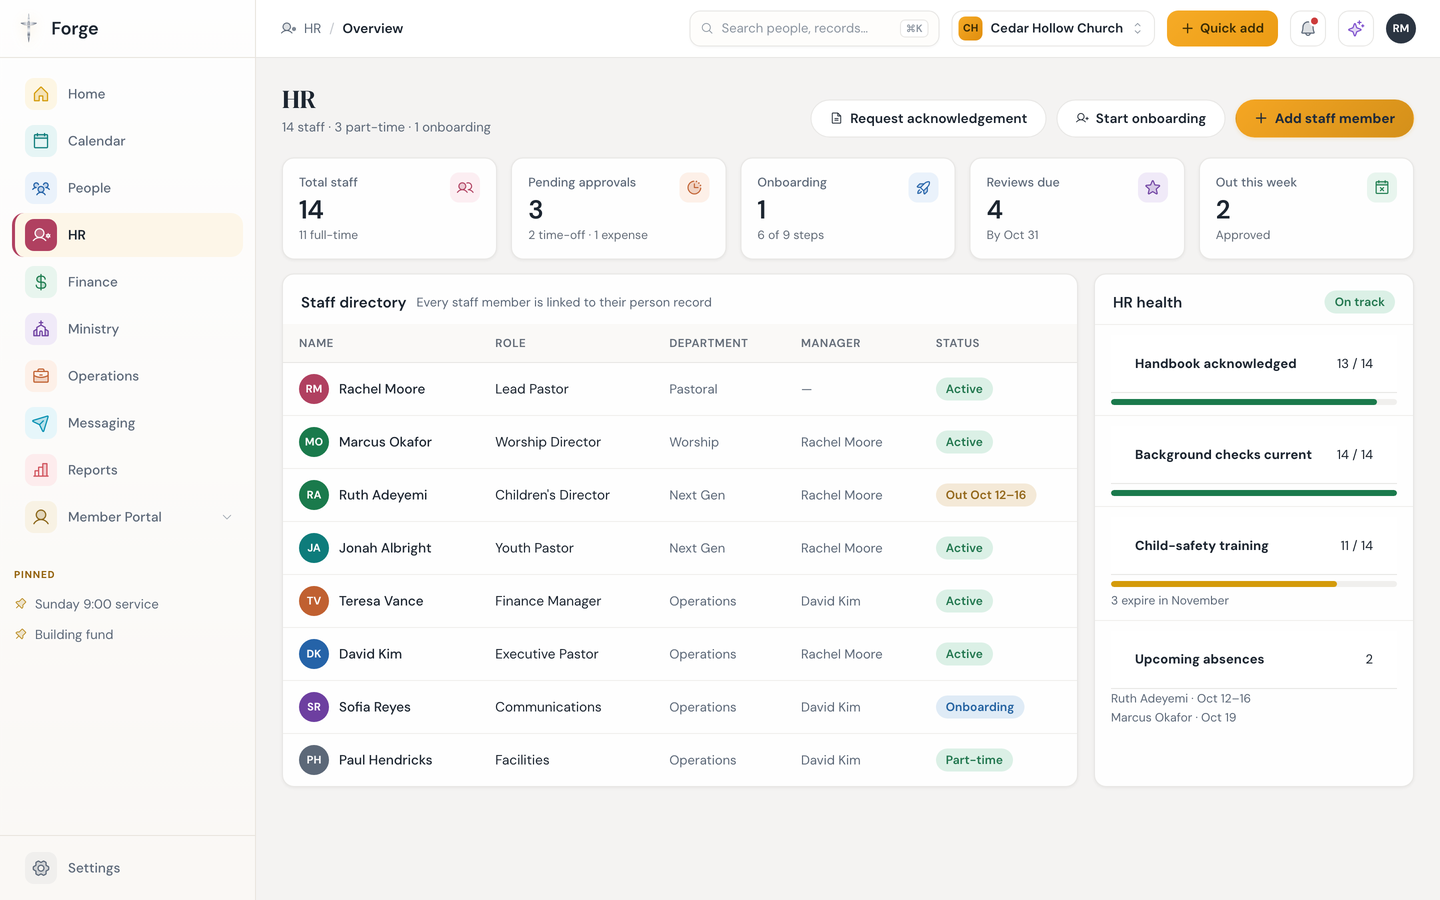Open Operations in the sidebar

(128, 376)
